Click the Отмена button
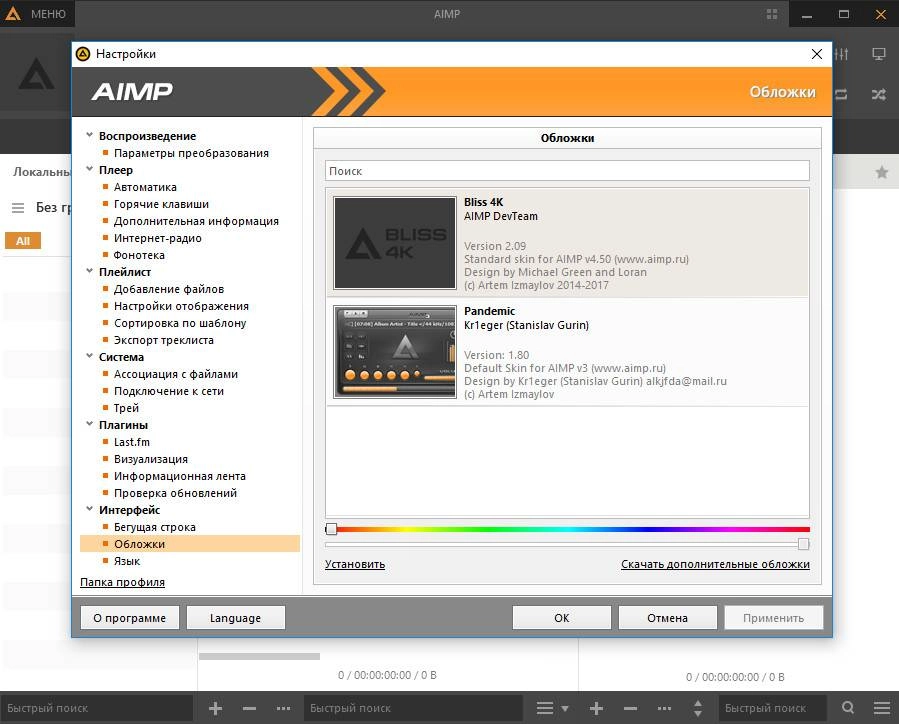Screen dimensions: 899x724 [x=667, y=618]
